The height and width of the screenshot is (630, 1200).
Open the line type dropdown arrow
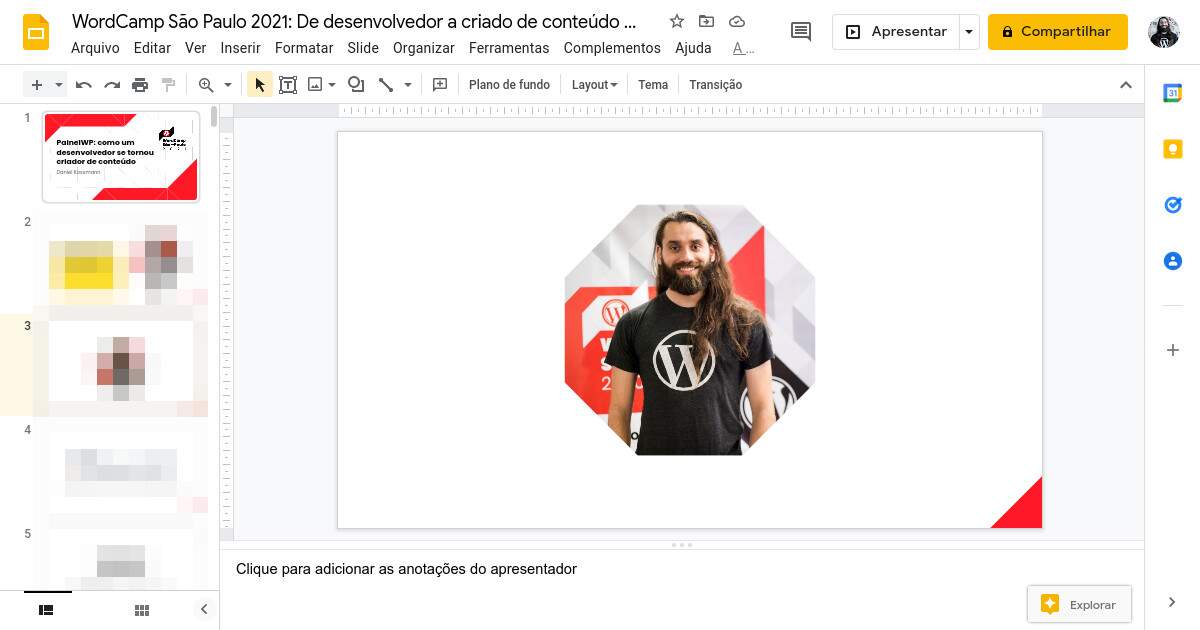click(x=408, y=85)
